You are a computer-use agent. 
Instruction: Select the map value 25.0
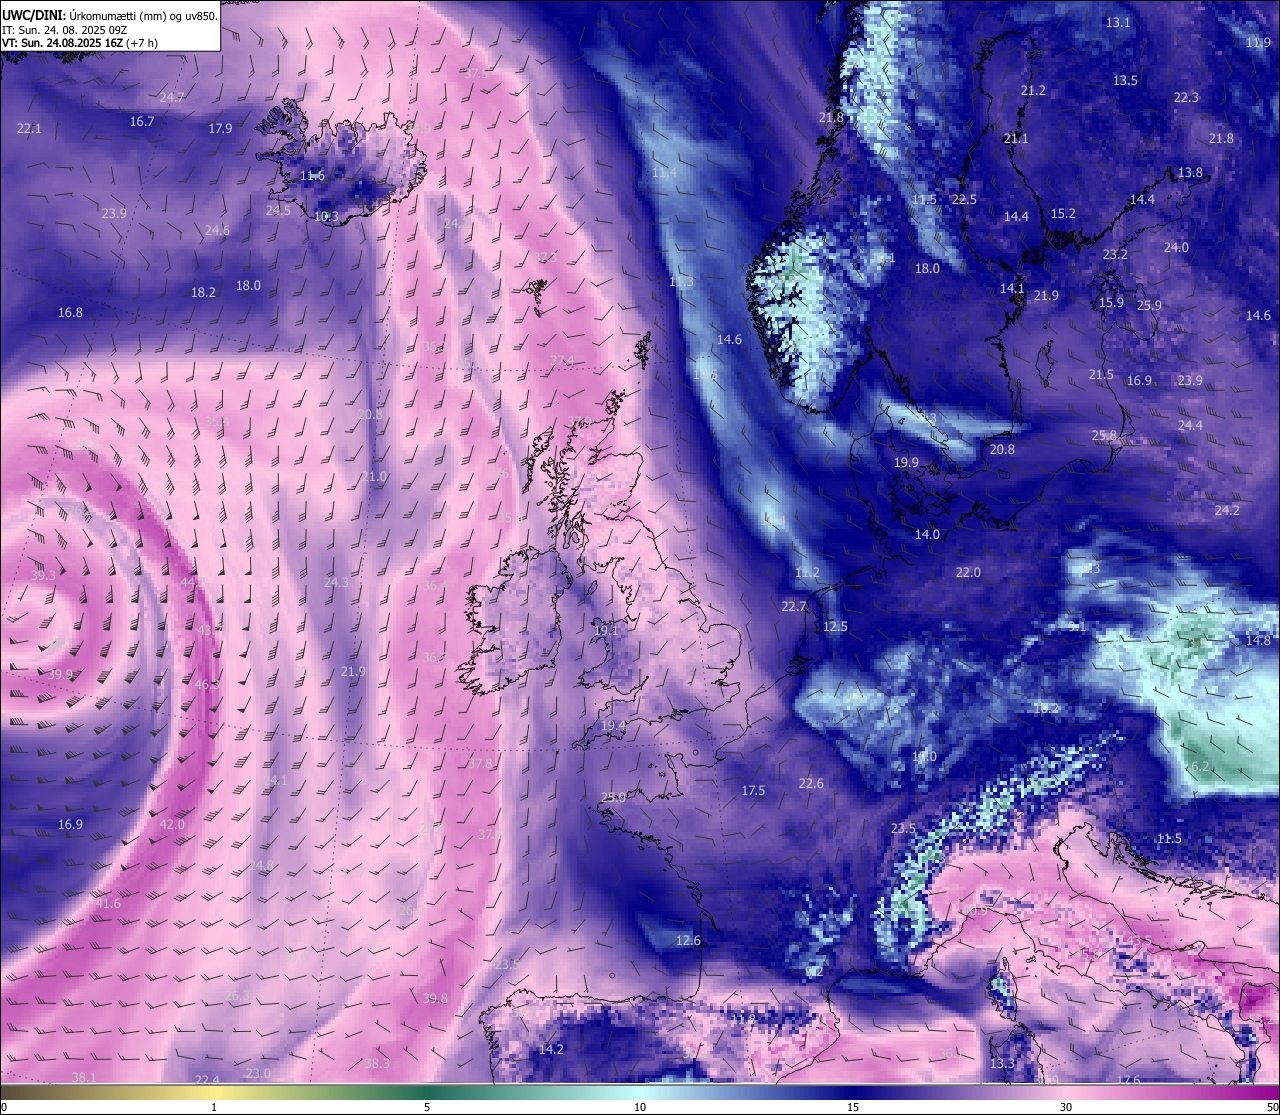613,797
